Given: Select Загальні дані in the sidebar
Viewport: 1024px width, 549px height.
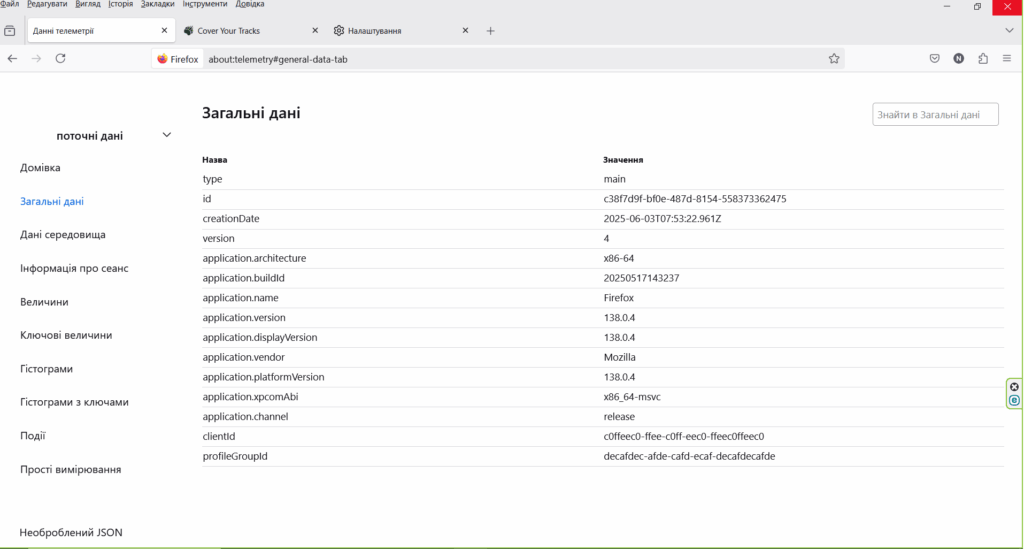Looking at the screenshot, I should 52,201.
